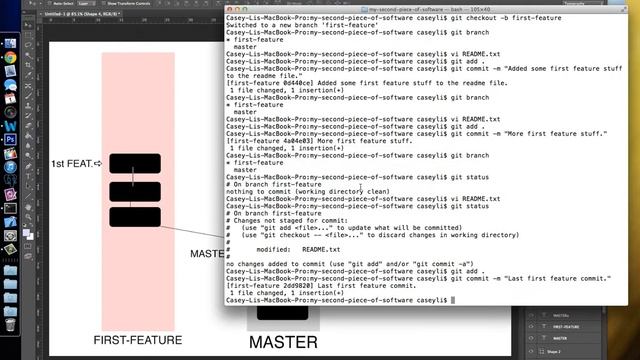Select the History Brush tool
The width and height of the screenshot is (640, 360).
coord(28,116)
